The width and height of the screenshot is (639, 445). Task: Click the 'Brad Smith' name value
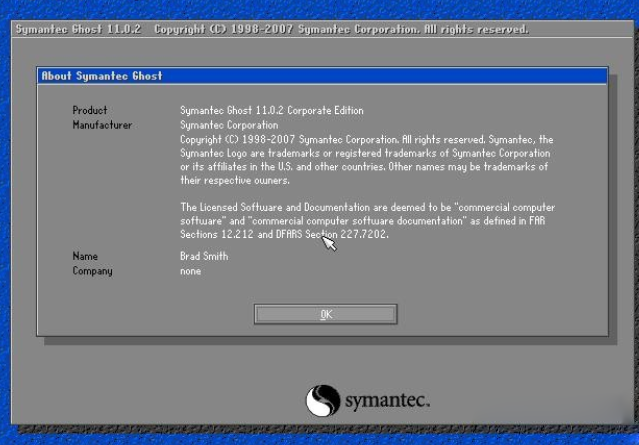click(204, 256)
